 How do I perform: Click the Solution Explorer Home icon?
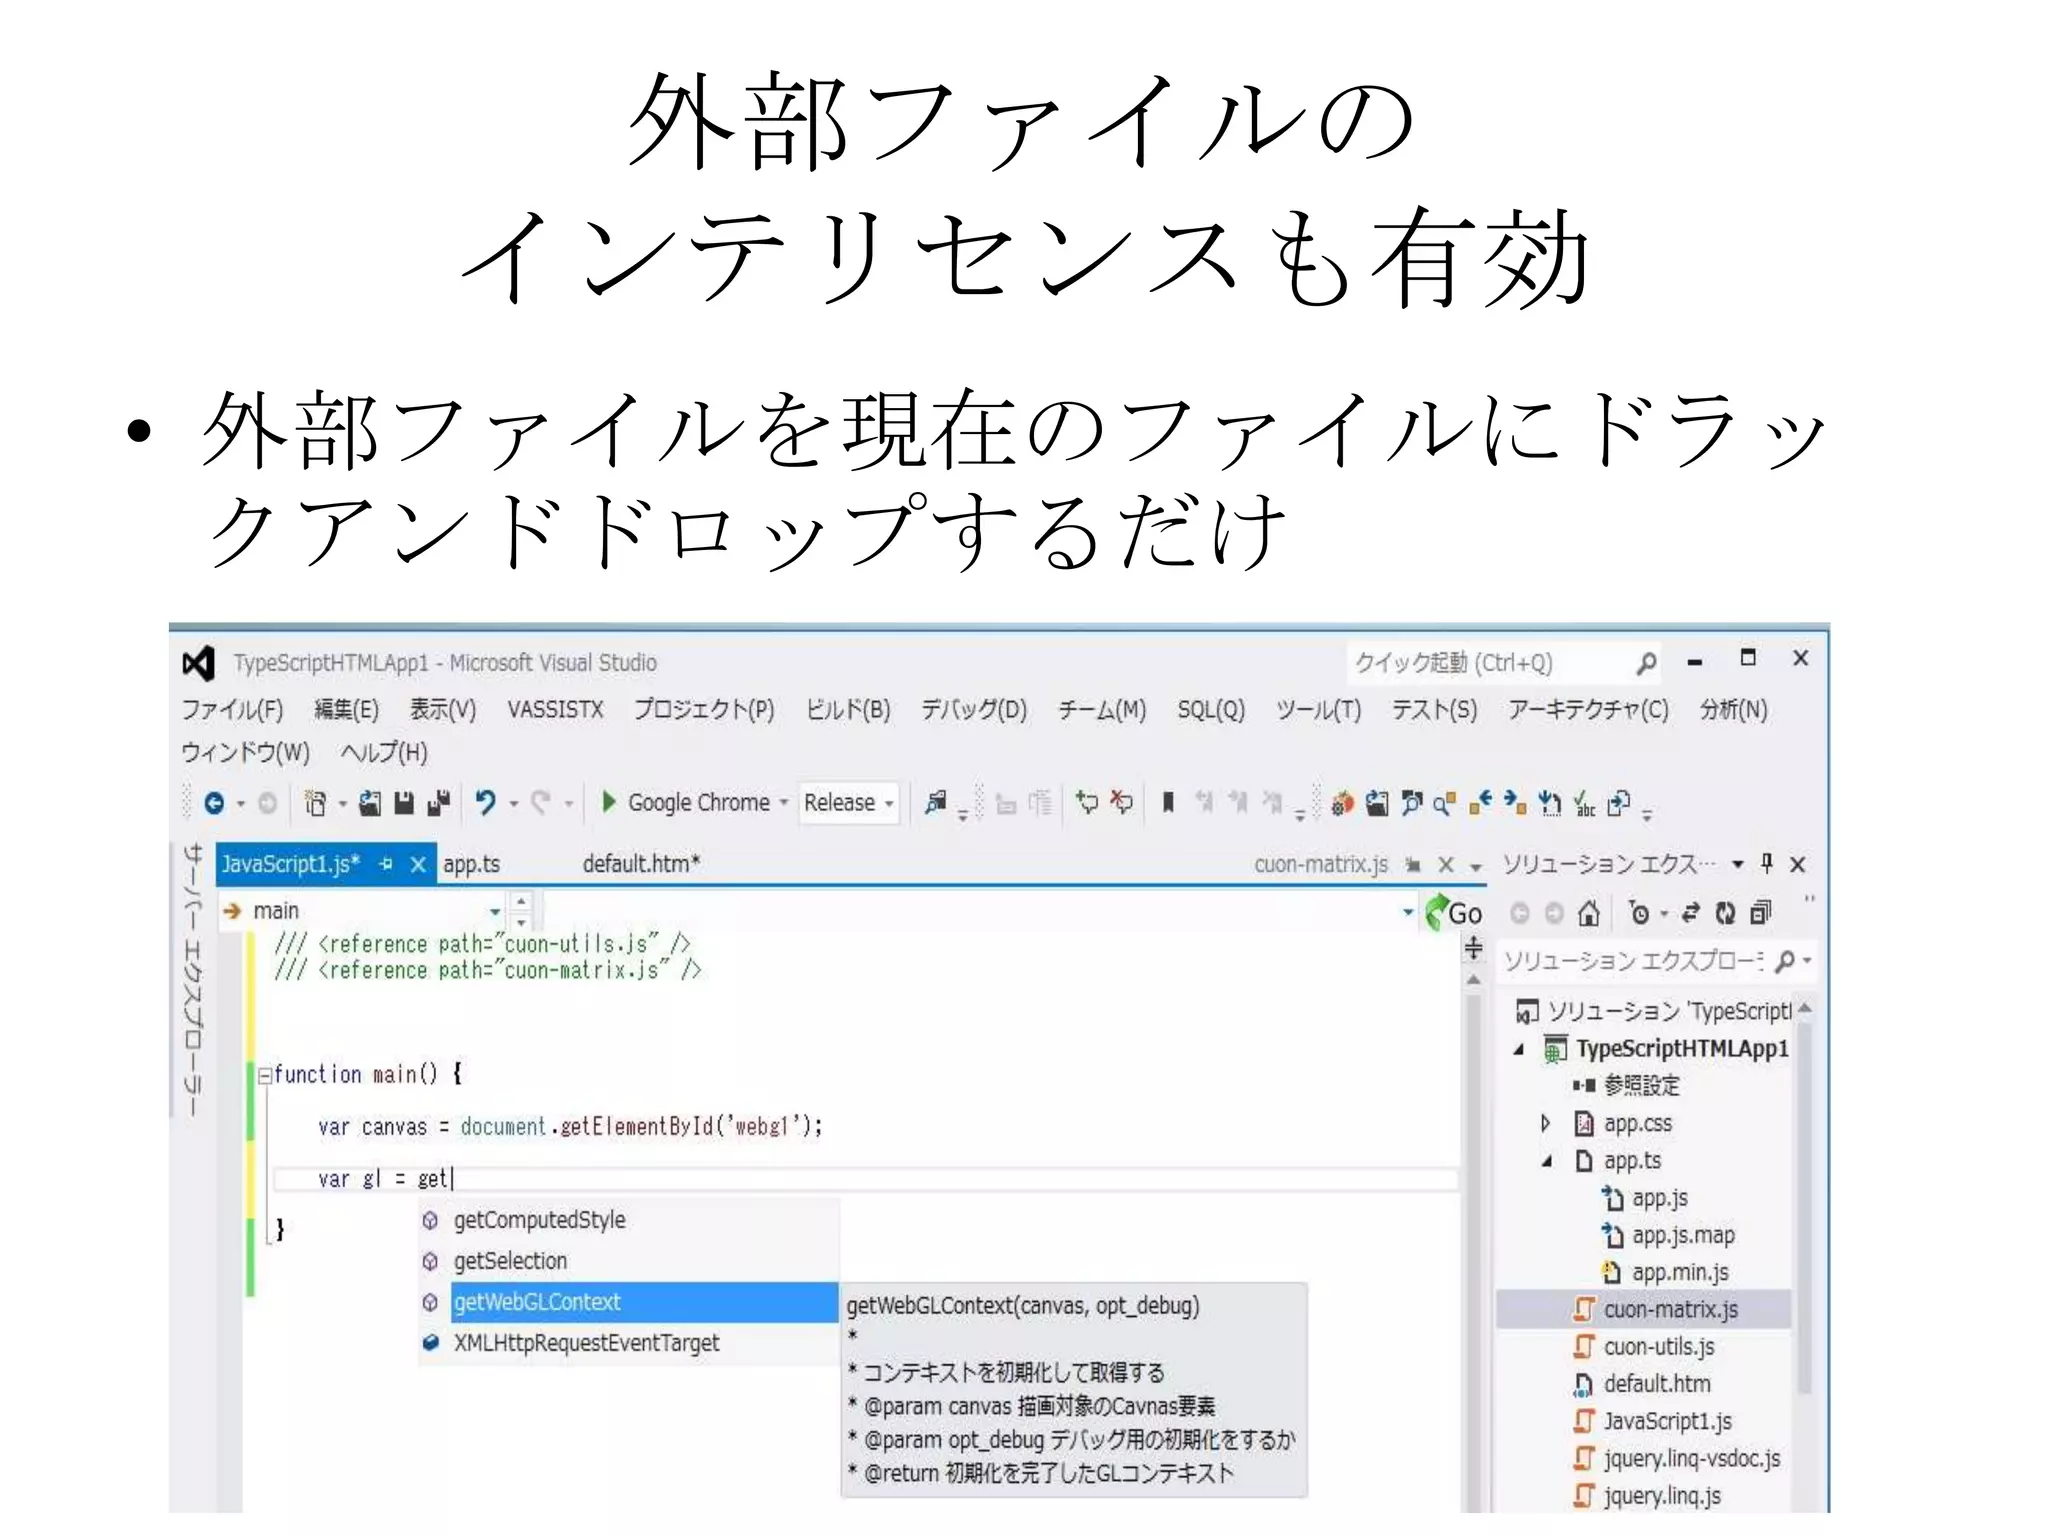click(1589, 913)
